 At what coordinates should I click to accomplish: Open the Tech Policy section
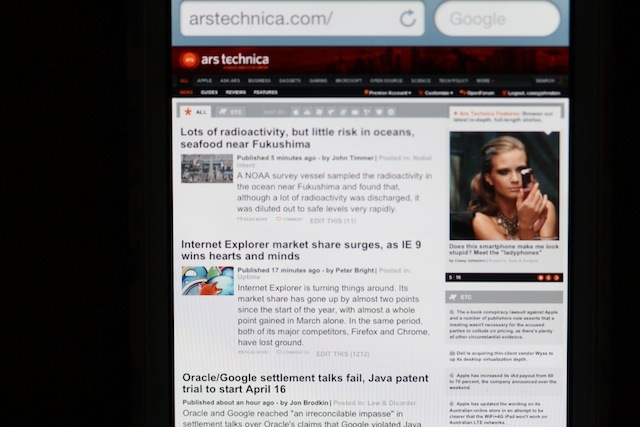[453, 81]
